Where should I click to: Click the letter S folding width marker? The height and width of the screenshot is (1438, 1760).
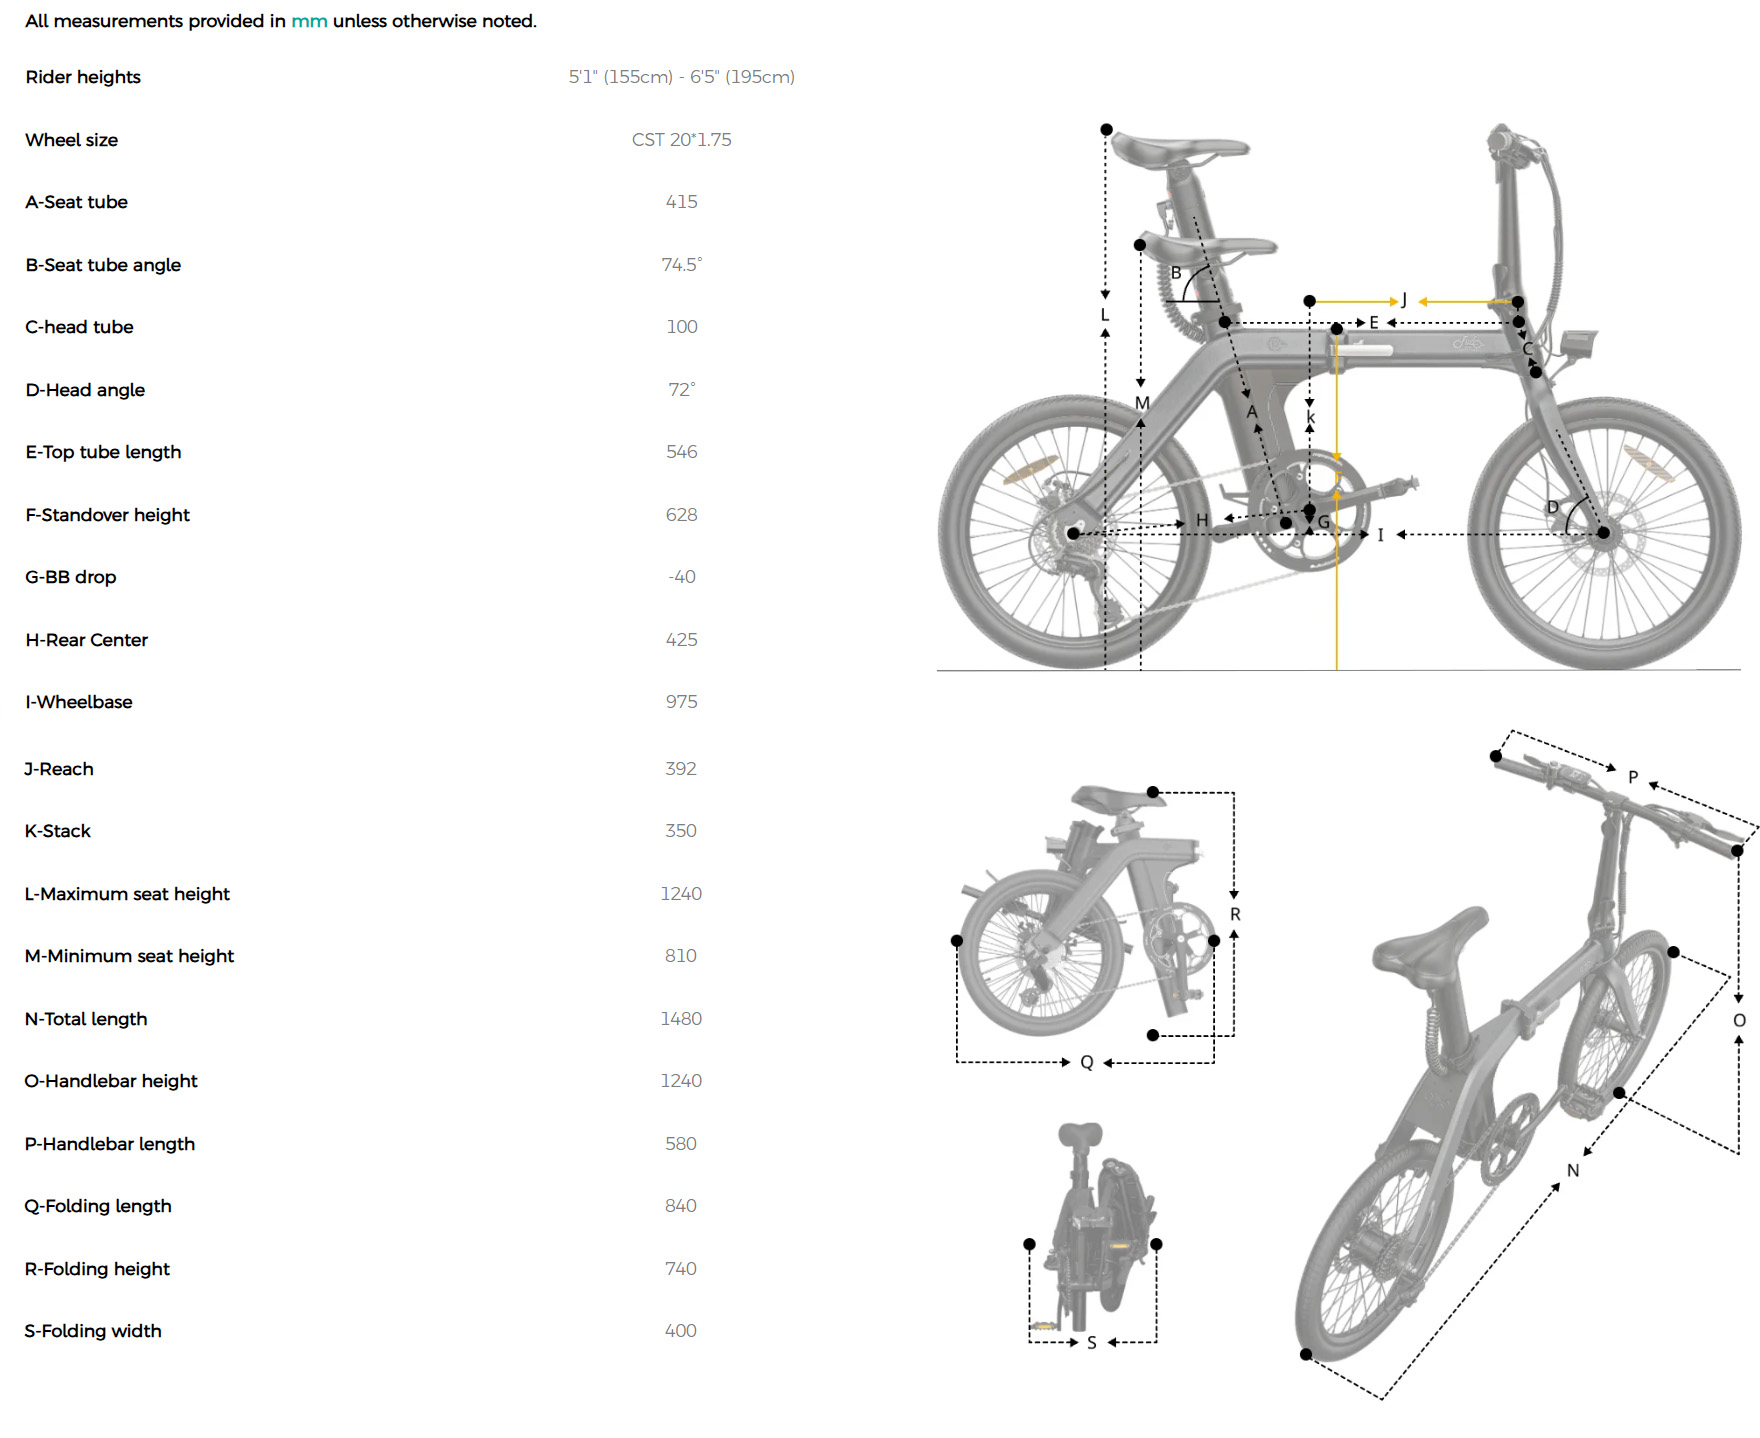1092,1343
